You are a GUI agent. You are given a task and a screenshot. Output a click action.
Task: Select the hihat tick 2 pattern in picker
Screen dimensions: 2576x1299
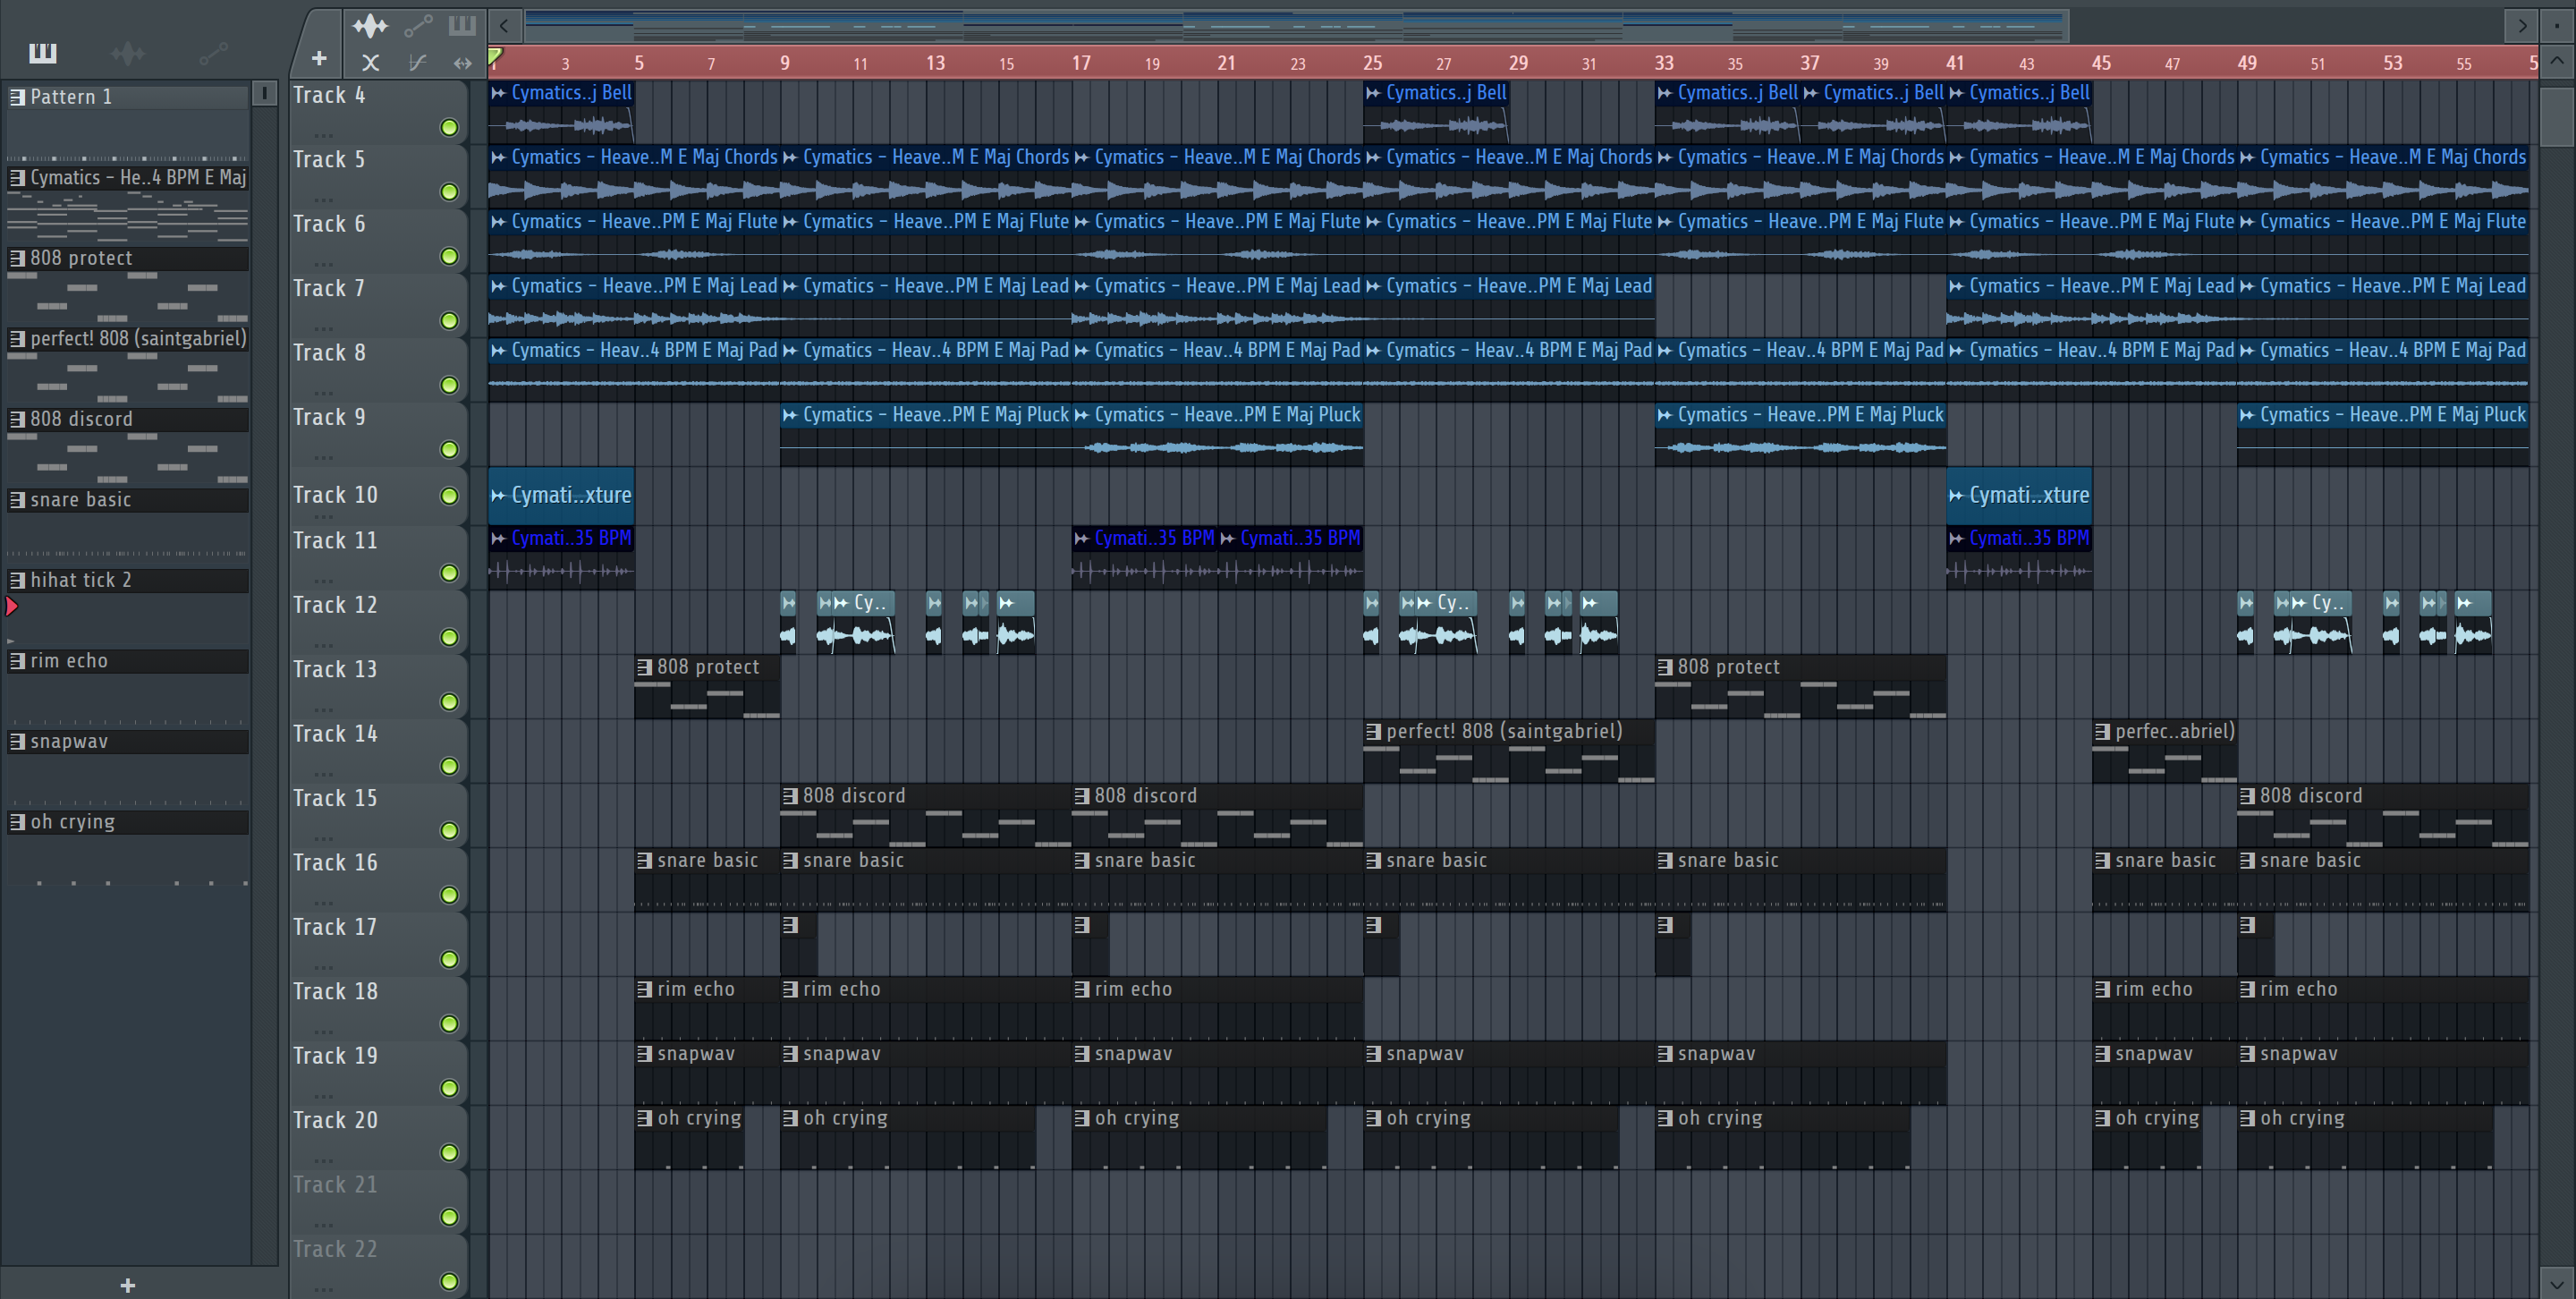(x=80, y=580)
